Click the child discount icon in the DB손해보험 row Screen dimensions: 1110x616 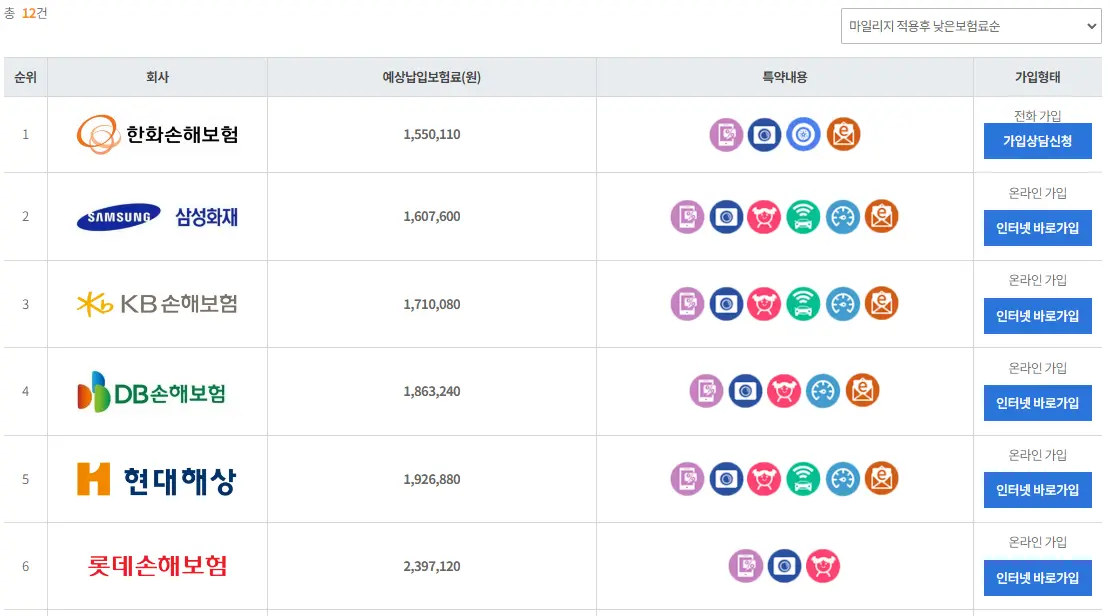pyautogui.click(x=784, y=391)
